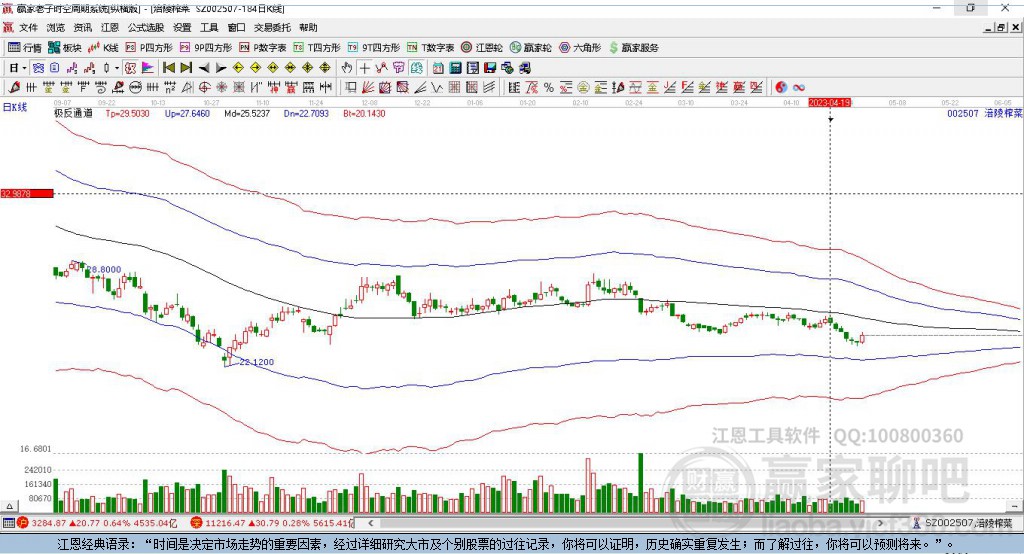The width and height of the screenshot is (1024, 554).
Task: Expand the panel arrow beside volume pane
Action: [9, 506]
